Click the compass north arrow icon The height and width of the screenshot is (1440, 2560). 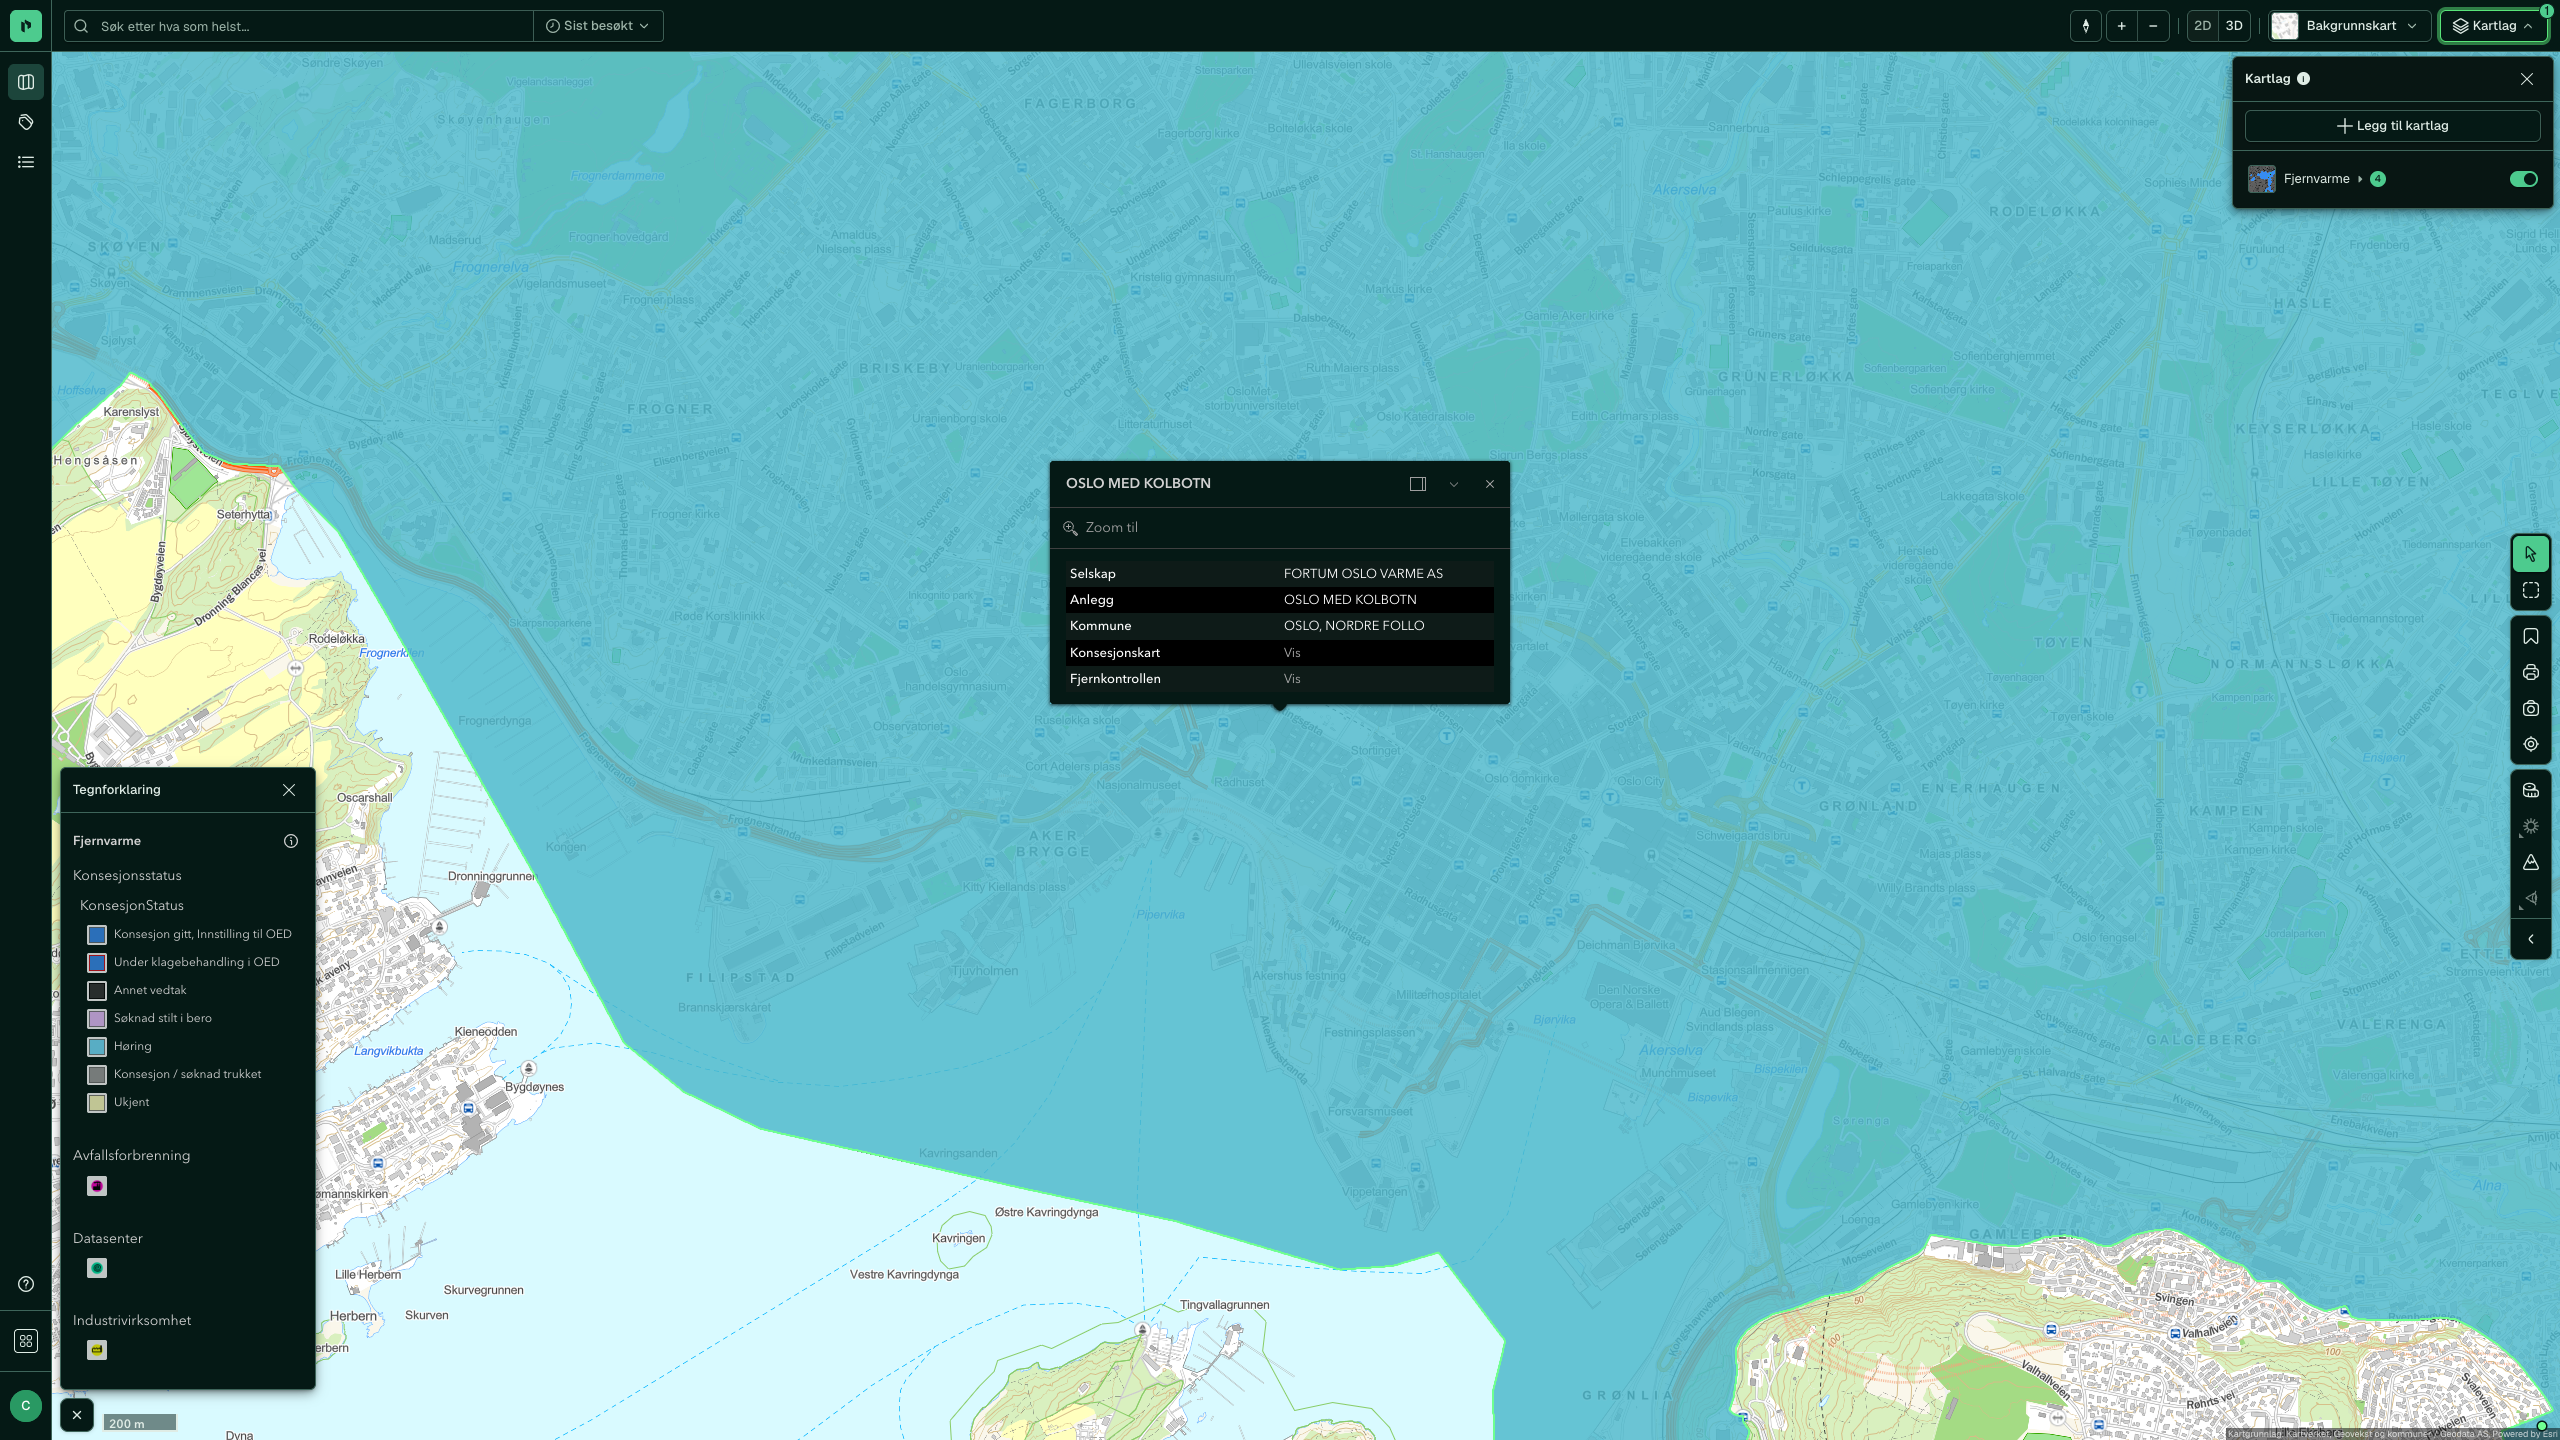(2085, 26)
